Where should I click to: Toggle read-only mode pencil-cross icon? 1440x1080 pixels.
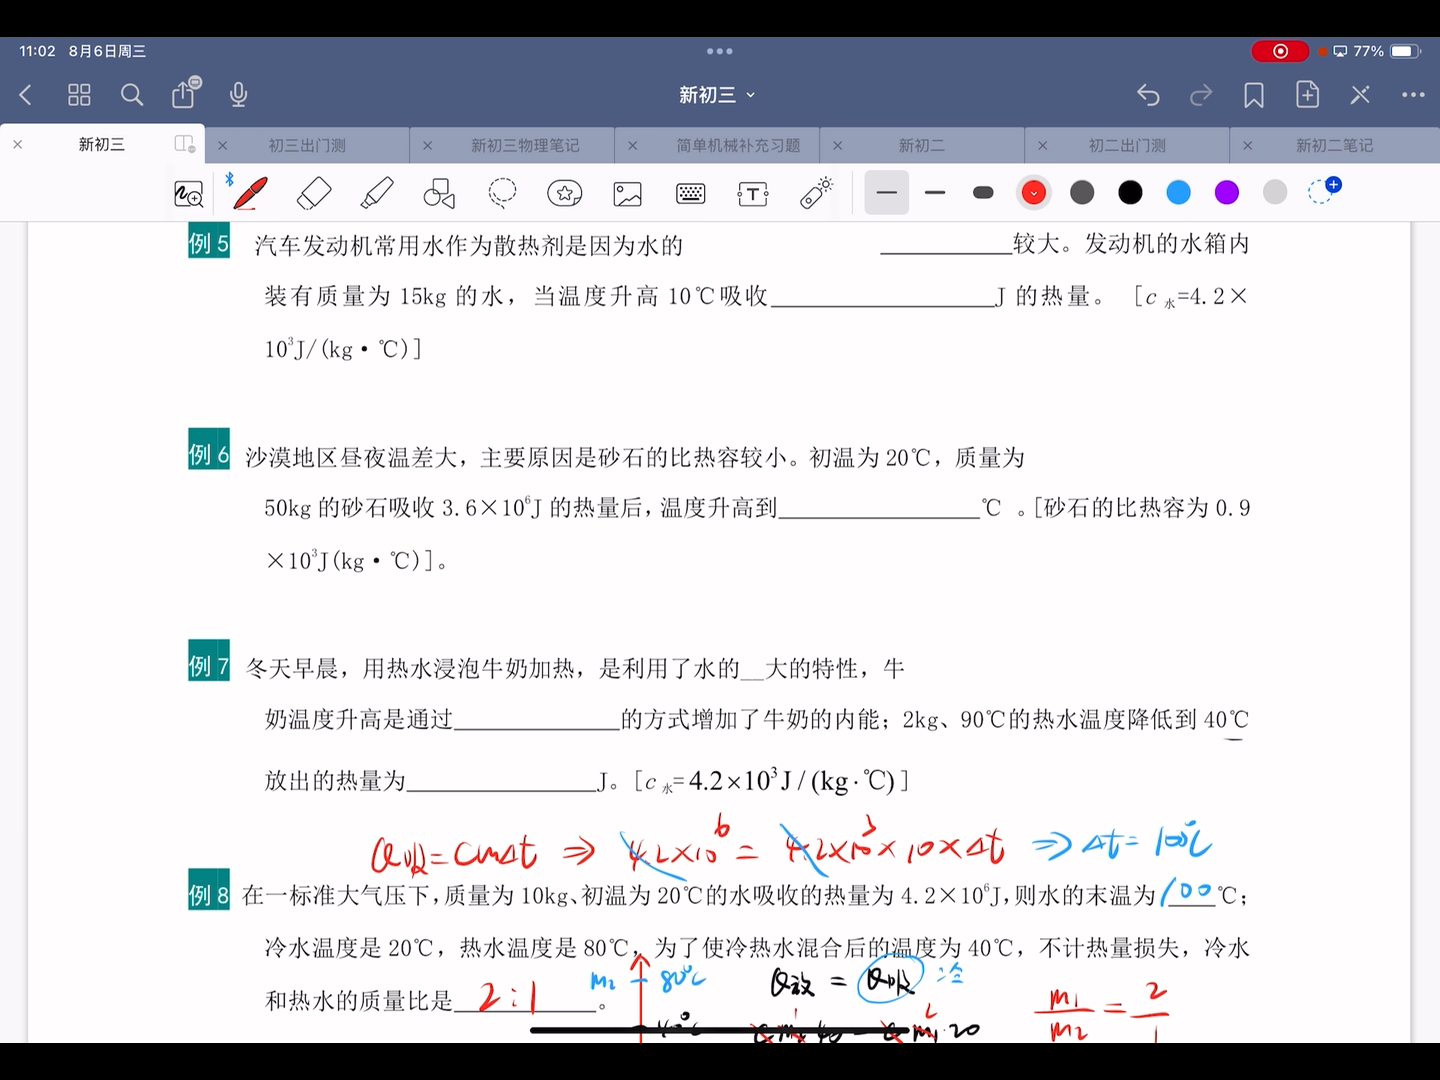point(1360,95)
